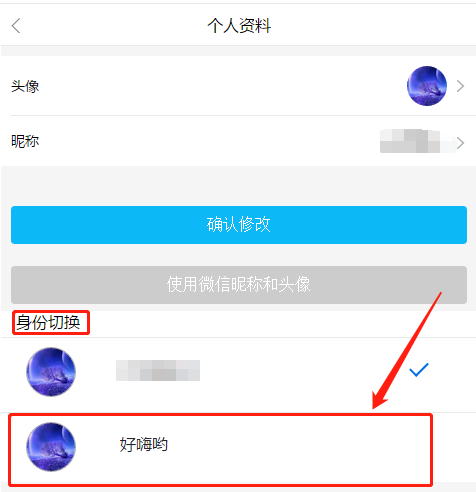
Task: Click 使用微信昵称和头像 button
Action: (239, 285)
